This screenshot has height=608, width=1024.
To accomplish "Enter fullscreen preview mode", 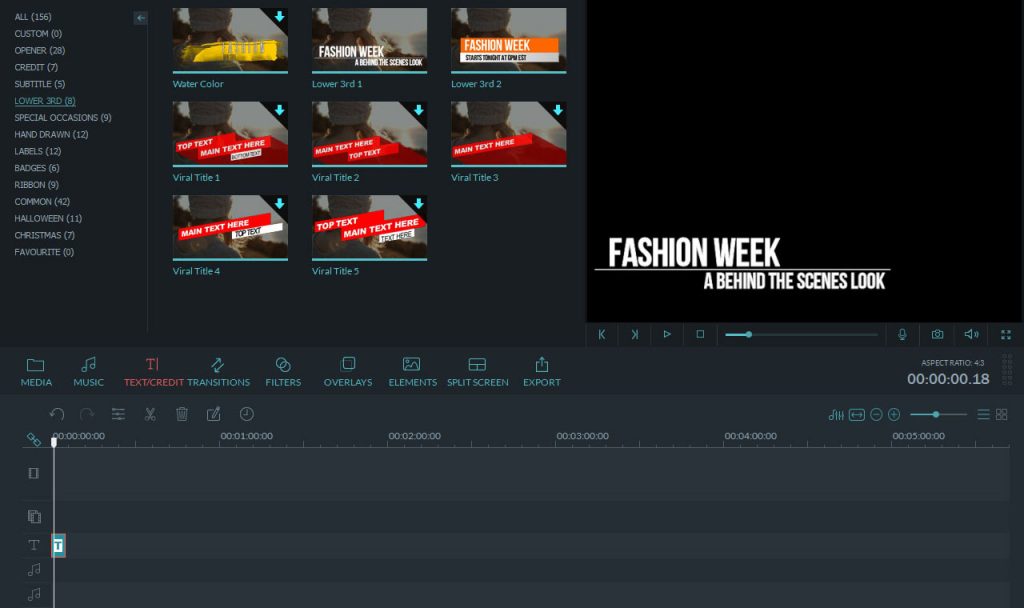I will [1006, 334].
